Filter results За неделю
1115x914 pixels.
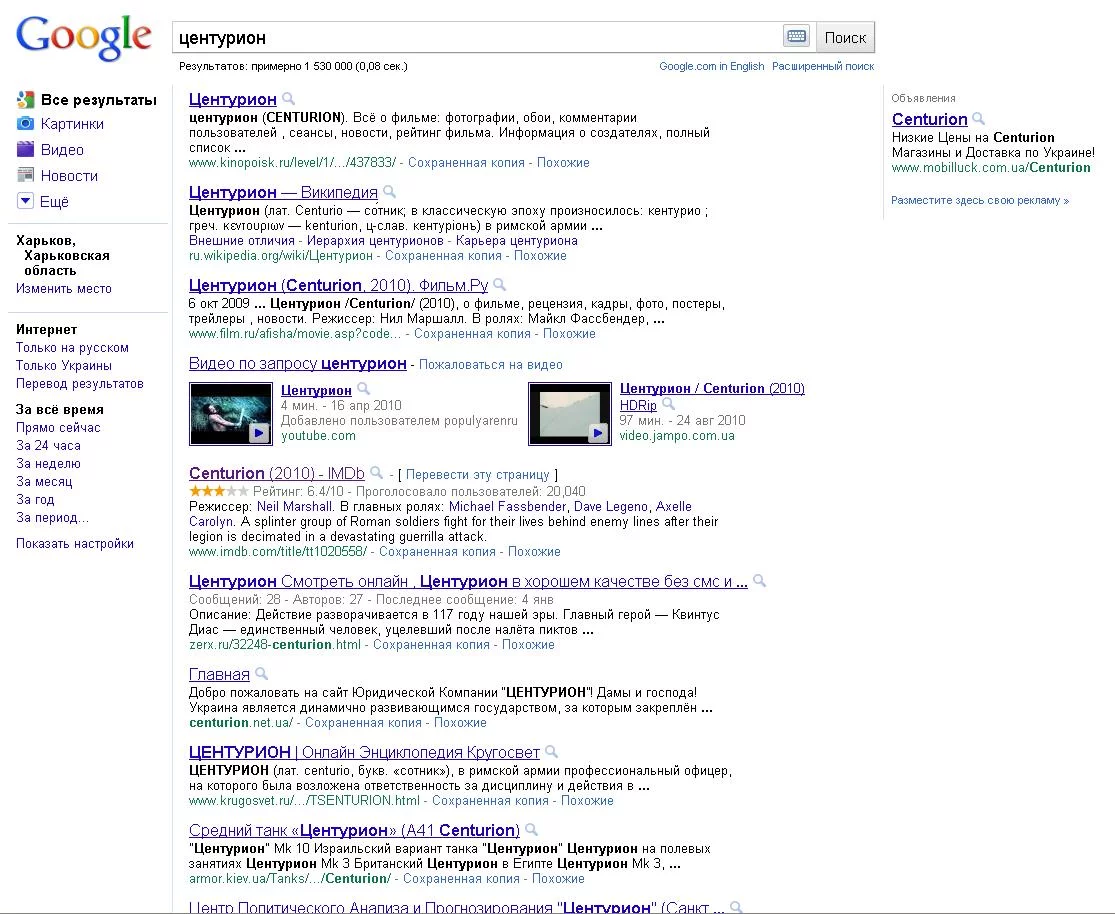[x=48, y=463]
